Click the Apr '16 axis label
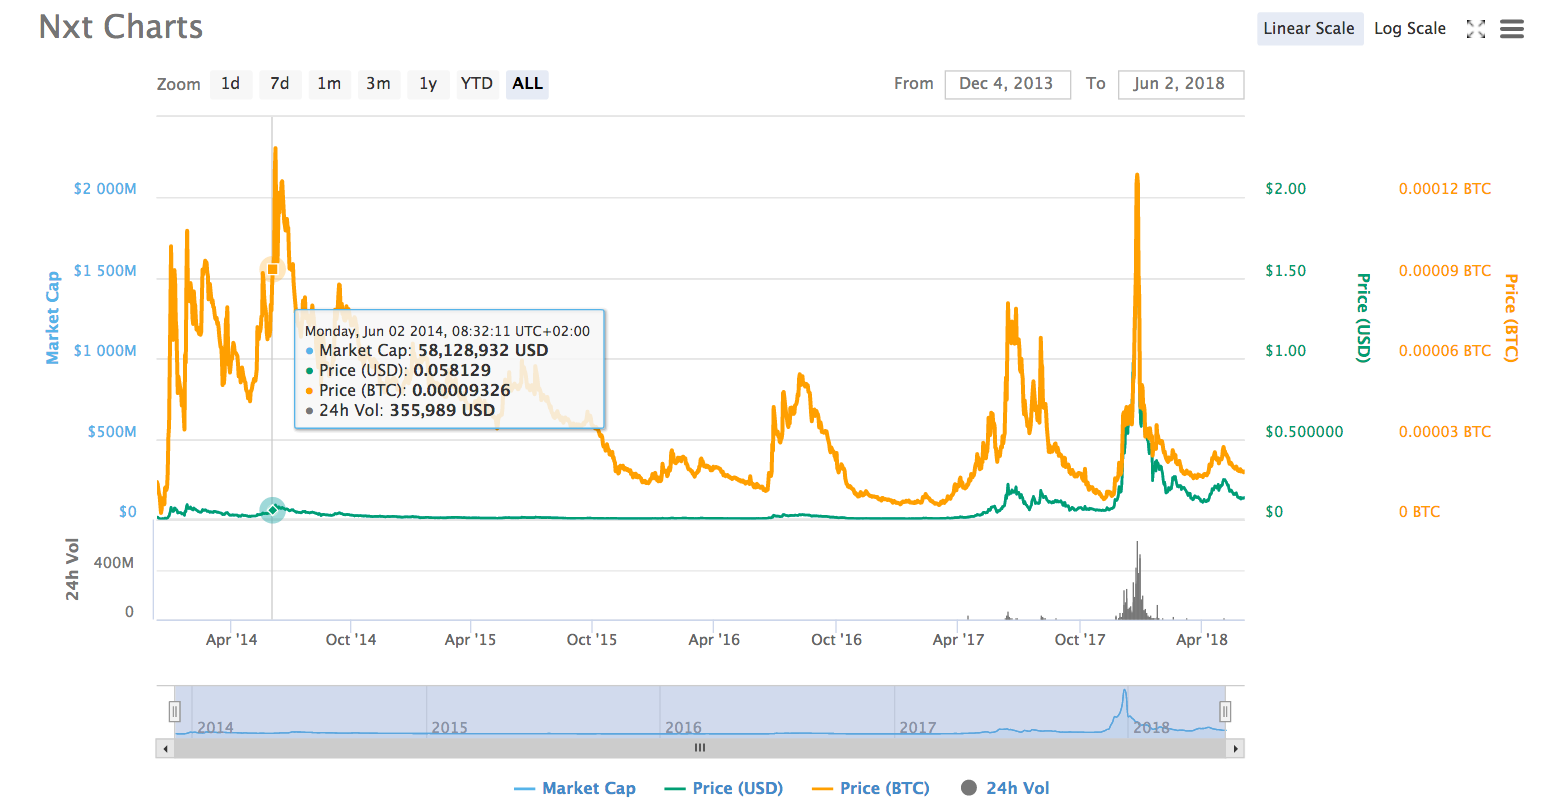 pos(714,640)
